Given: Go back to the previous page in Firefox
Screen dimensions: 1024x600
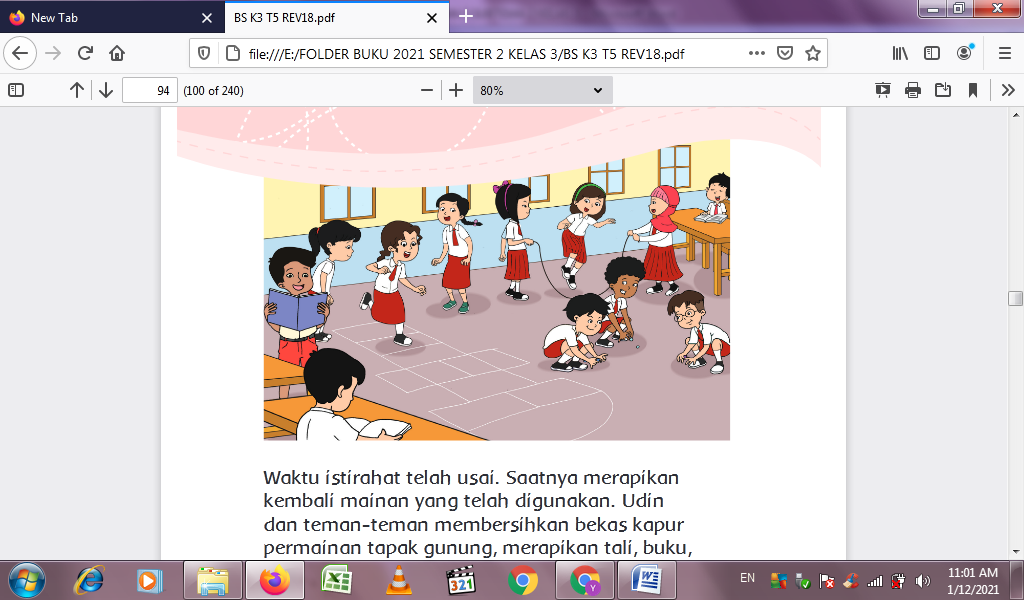Looking at the screenshot, I should point(20,54).
